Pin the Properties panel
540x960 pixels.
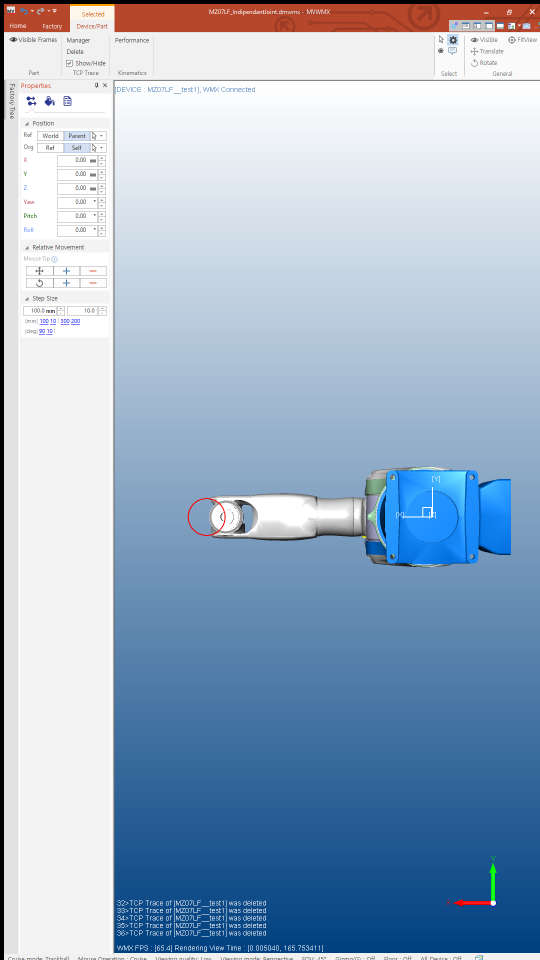coord(96,86)
